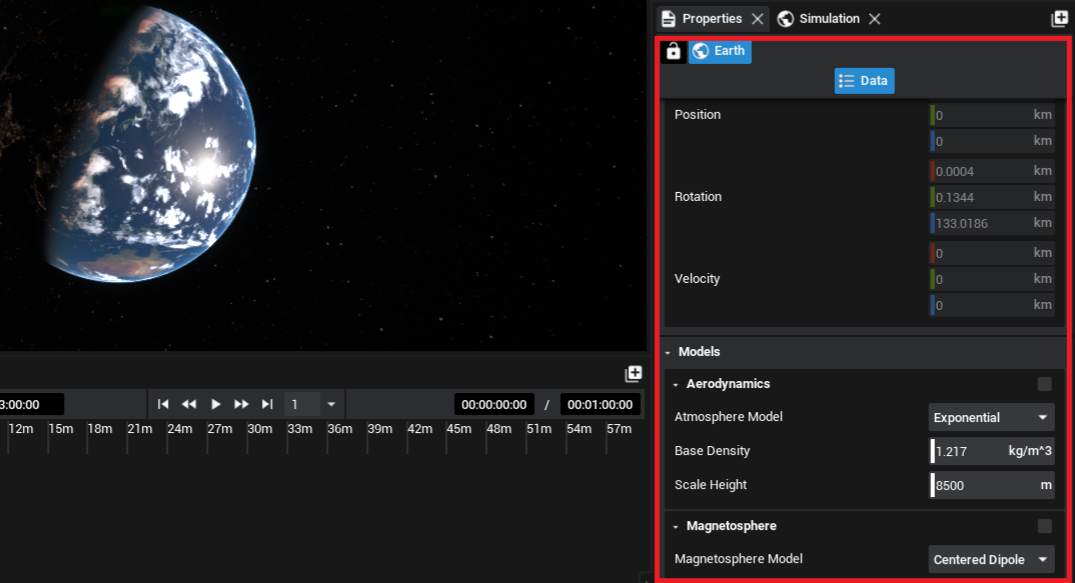Open the Data view button
This screenshot has height=583, width=1075.
point(865,81)
